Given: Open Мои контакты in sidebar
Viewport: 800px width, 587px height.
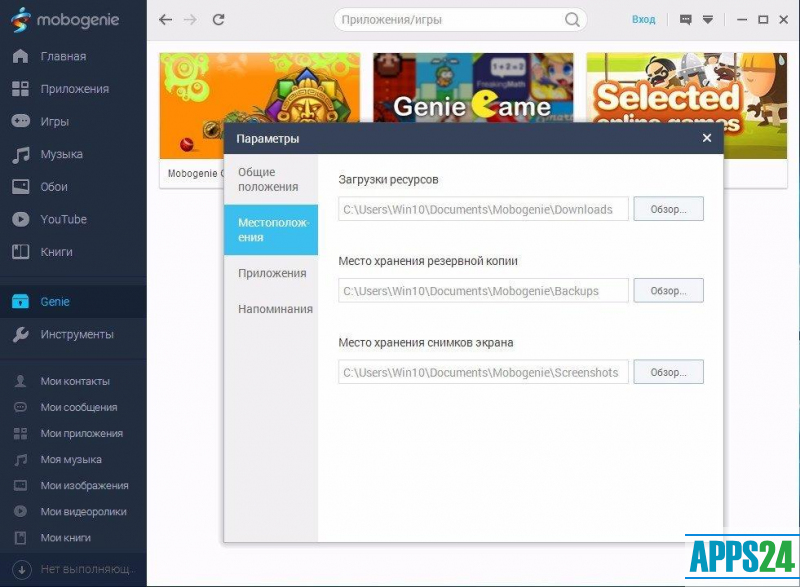Looking at the screenshot, I should (x=73, y=381).
